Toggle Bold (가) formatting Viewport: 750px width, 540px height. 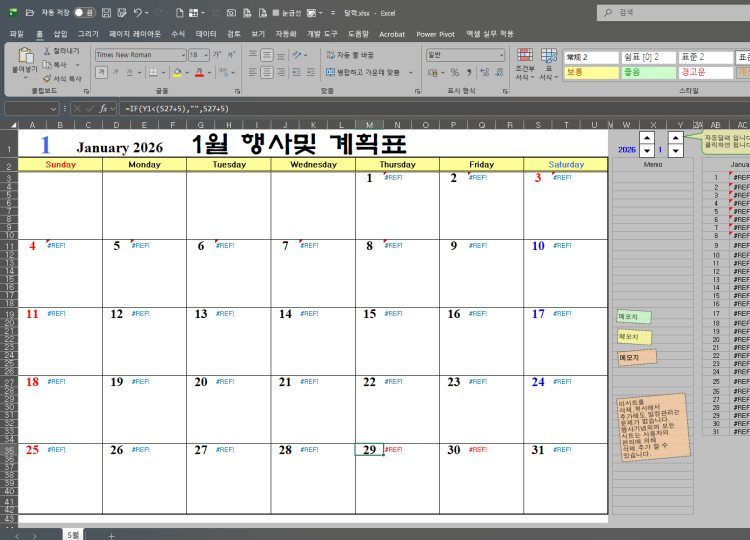click(101, 72)
